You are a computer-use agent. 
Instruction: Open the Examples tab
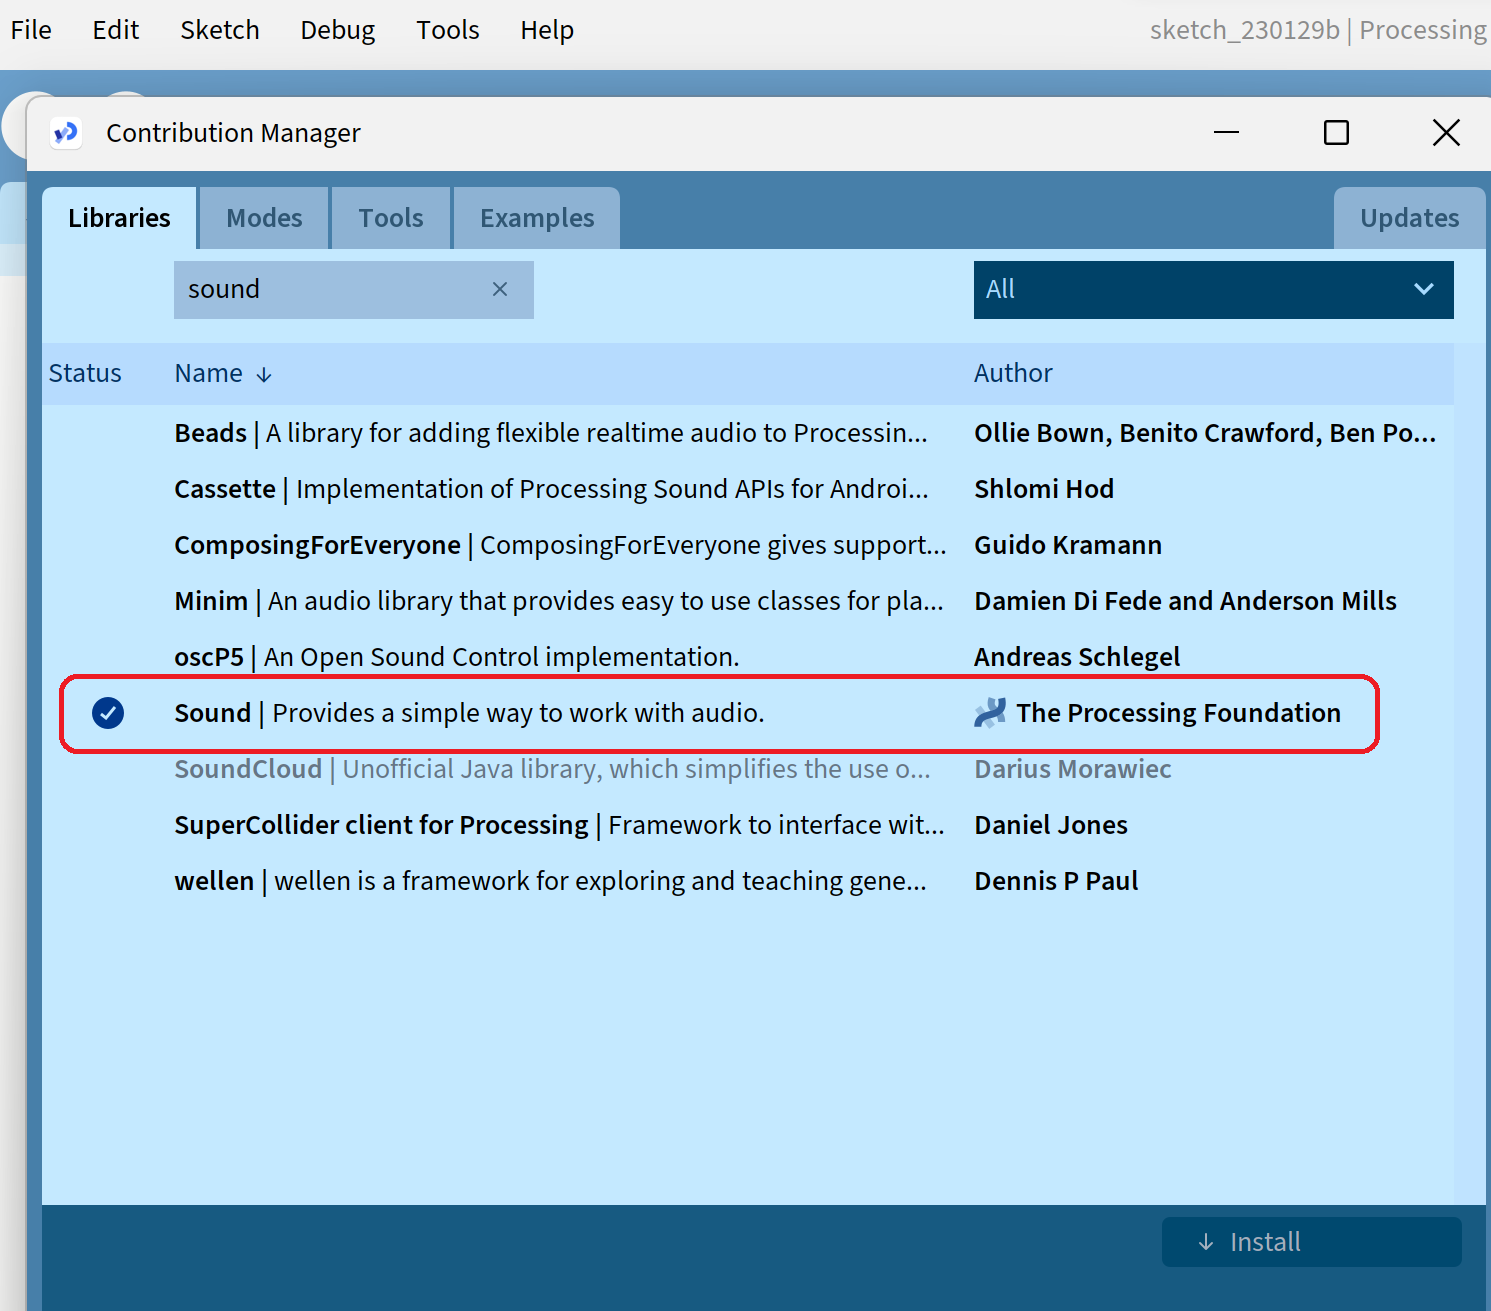point(537,218)
